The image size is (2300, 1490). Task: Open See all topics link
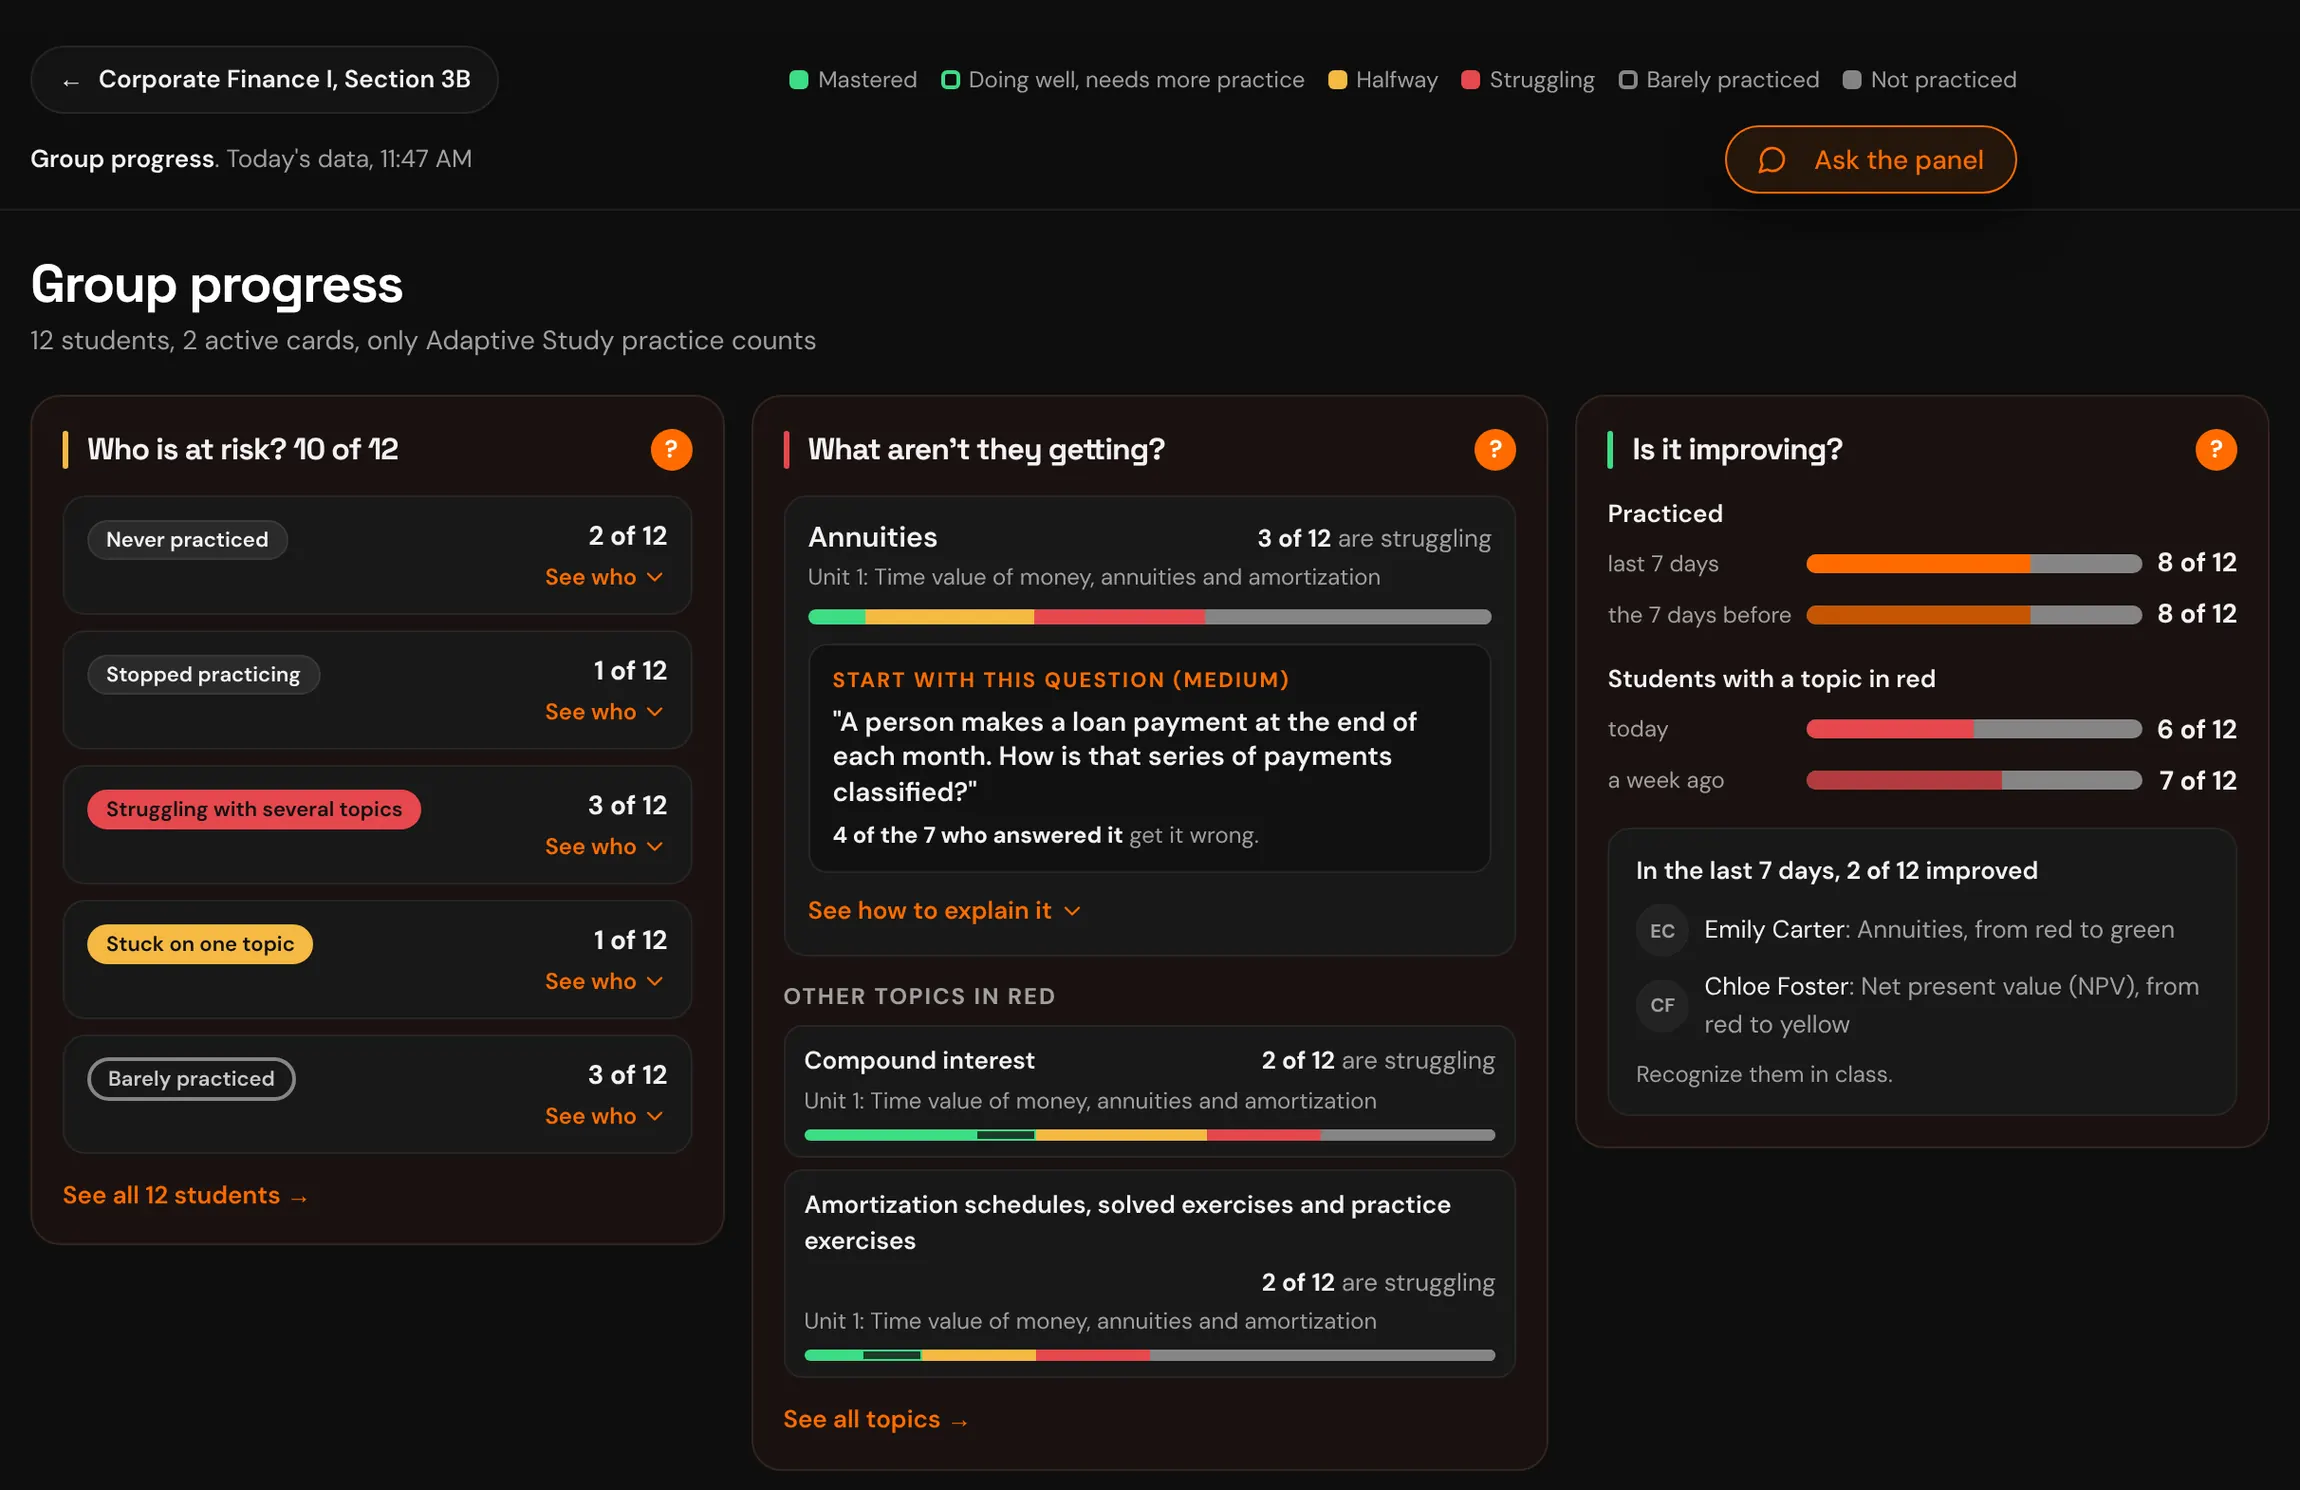(876, 1420)
